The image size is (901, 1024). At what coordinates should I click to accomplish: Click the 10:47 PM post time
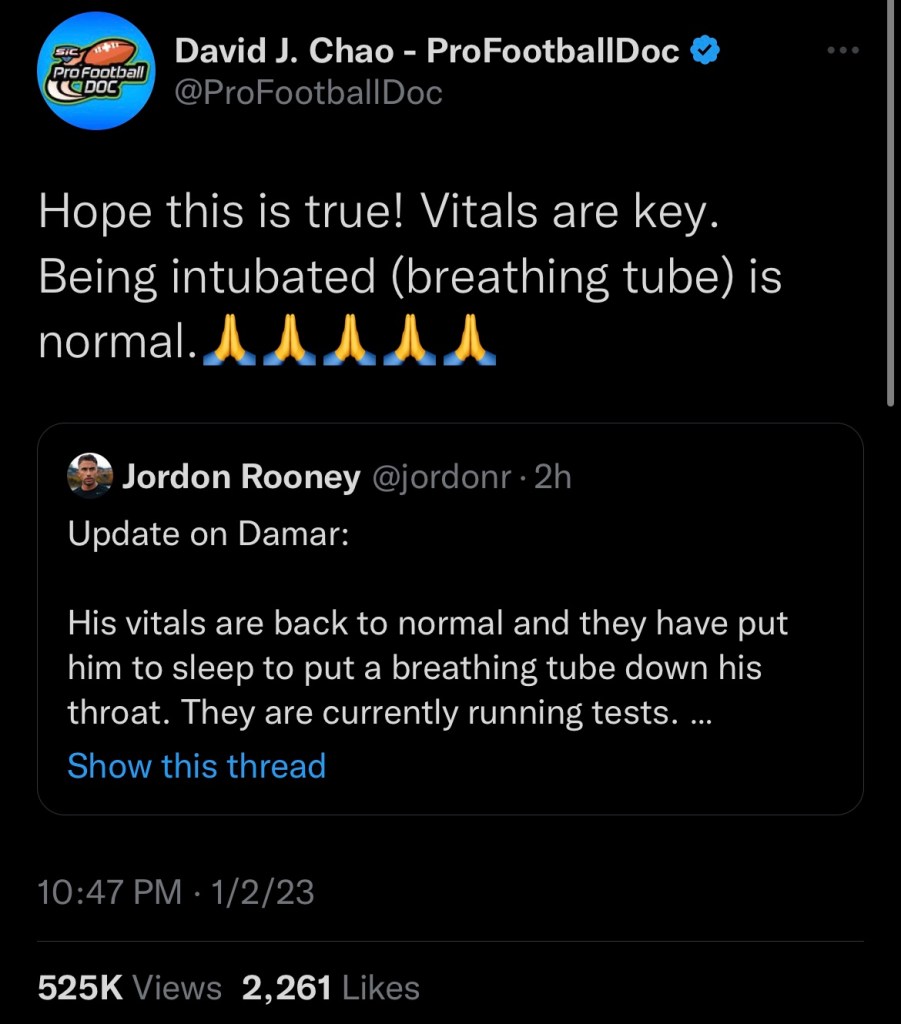click(x=108, y=892)
